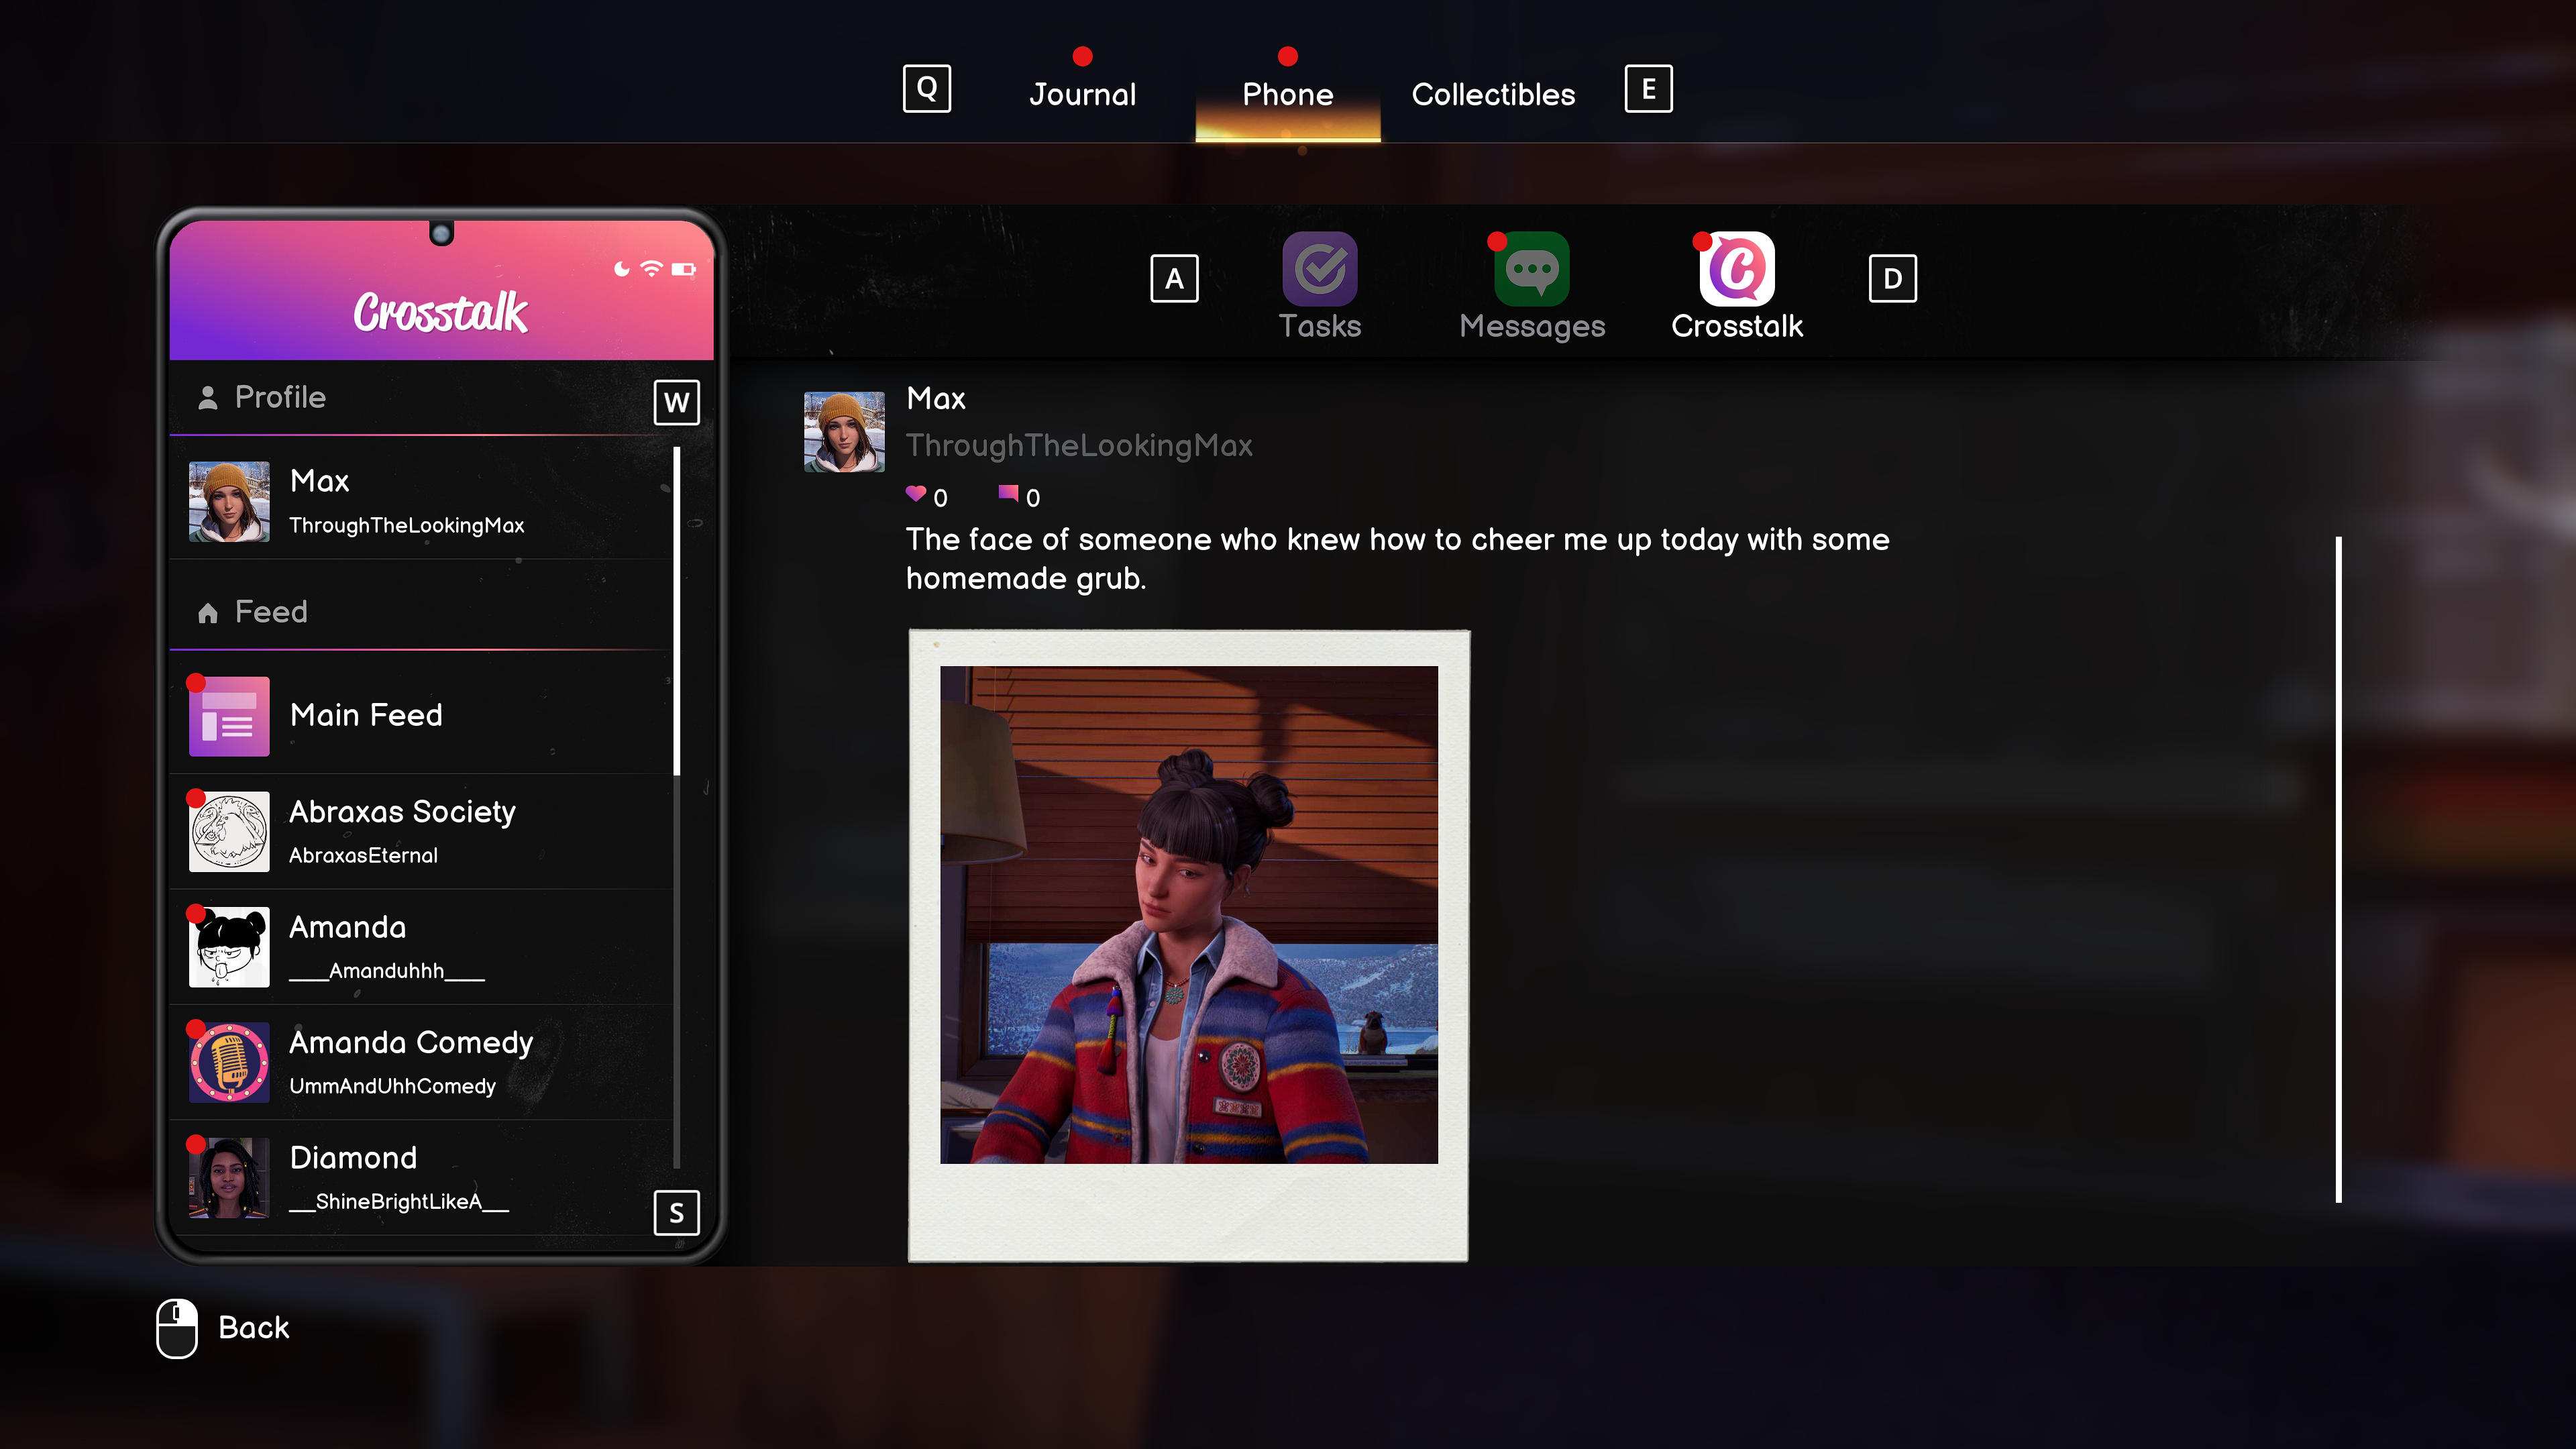
Task: Open the Messages app icon
Action: coord(1531,268)
